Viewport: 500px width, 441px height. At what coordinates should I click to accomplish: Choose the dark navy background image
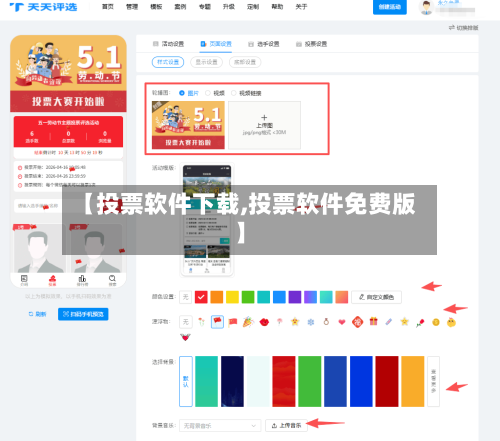coord(232,381)
